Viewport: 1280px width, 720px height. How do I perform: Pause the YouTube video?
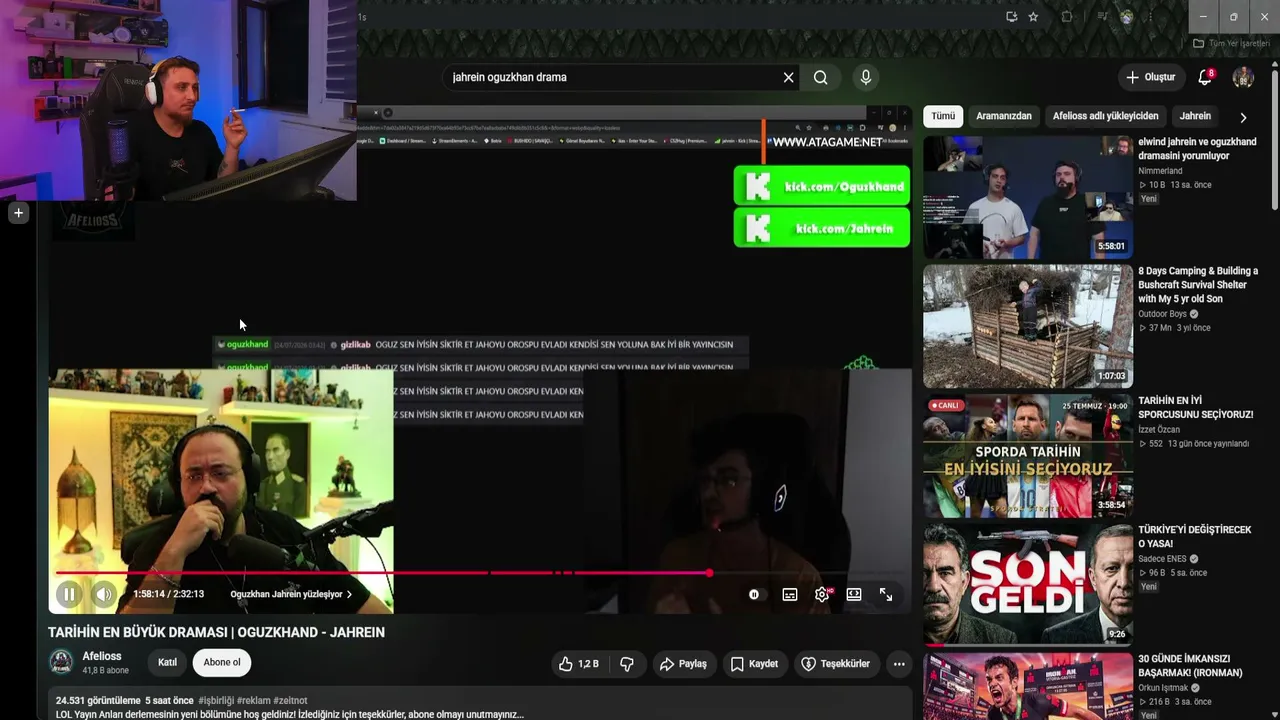(69, 594)
